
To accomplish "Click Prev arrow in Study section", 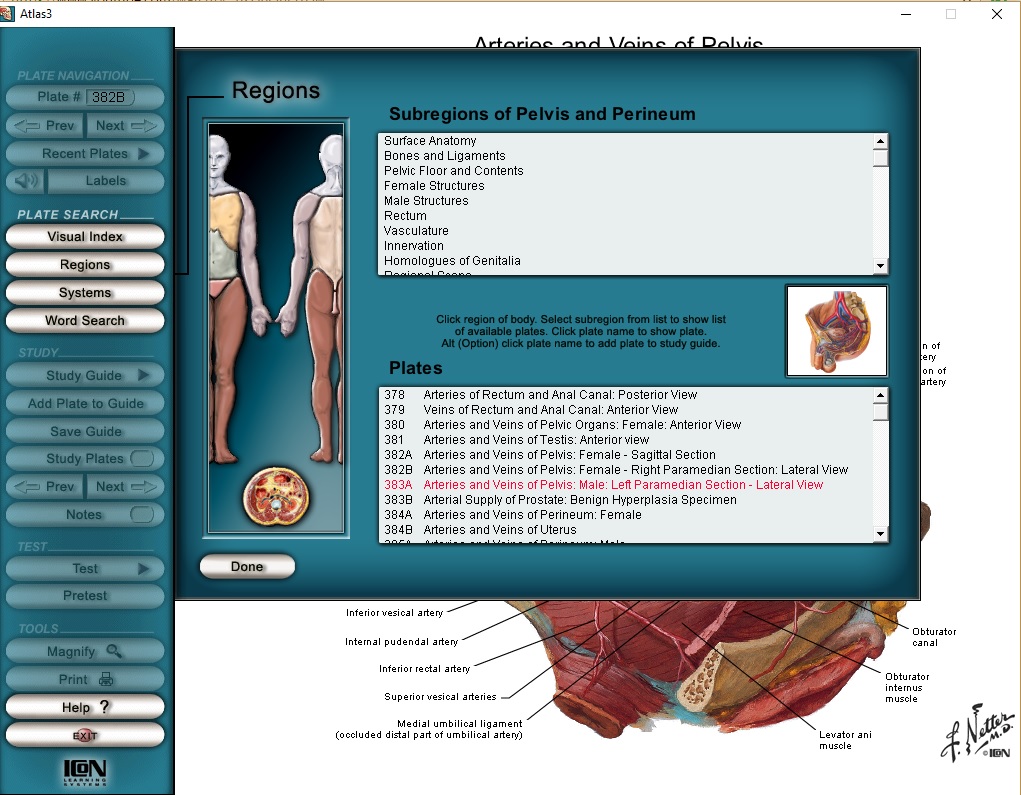I will pyautogui.click(x=45, y=486).
